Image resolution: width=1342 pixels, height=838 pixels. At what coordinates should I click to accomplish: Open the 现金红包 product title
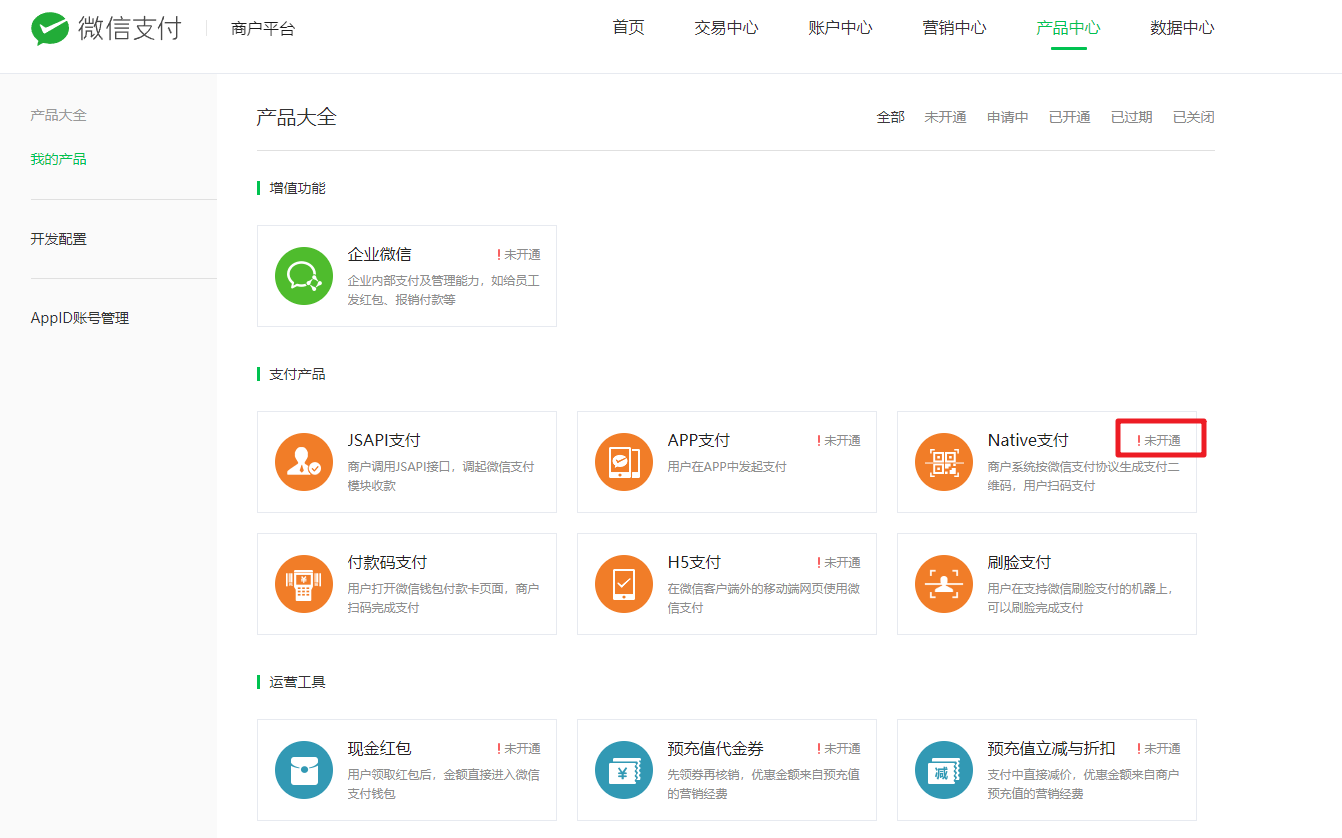[x=380, y=748]
